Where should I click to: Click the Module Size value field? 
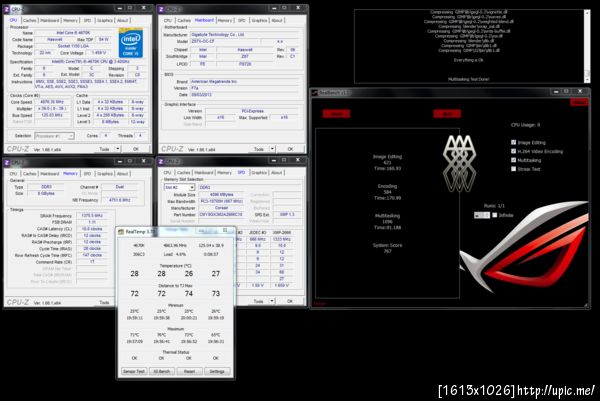(222, 194)
